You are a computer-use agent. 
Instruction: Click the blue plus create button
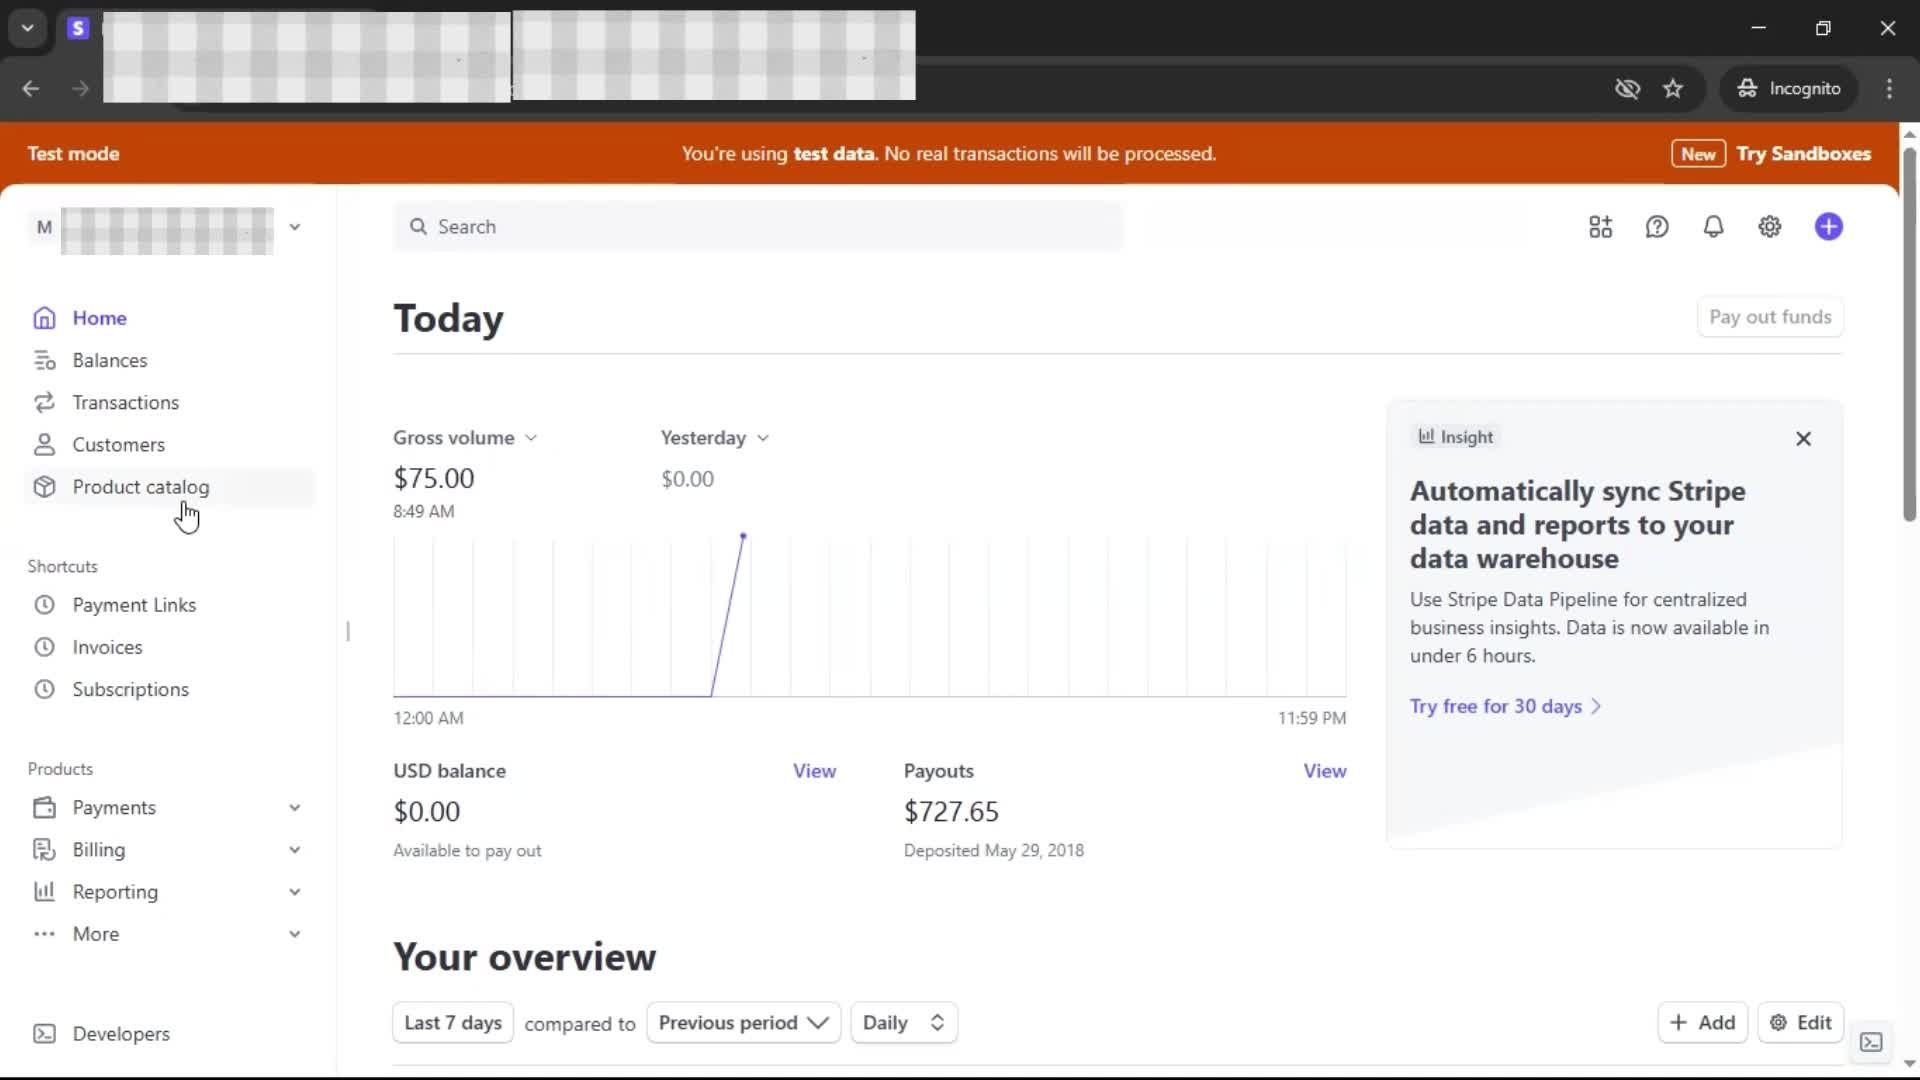pos(1829,227)
